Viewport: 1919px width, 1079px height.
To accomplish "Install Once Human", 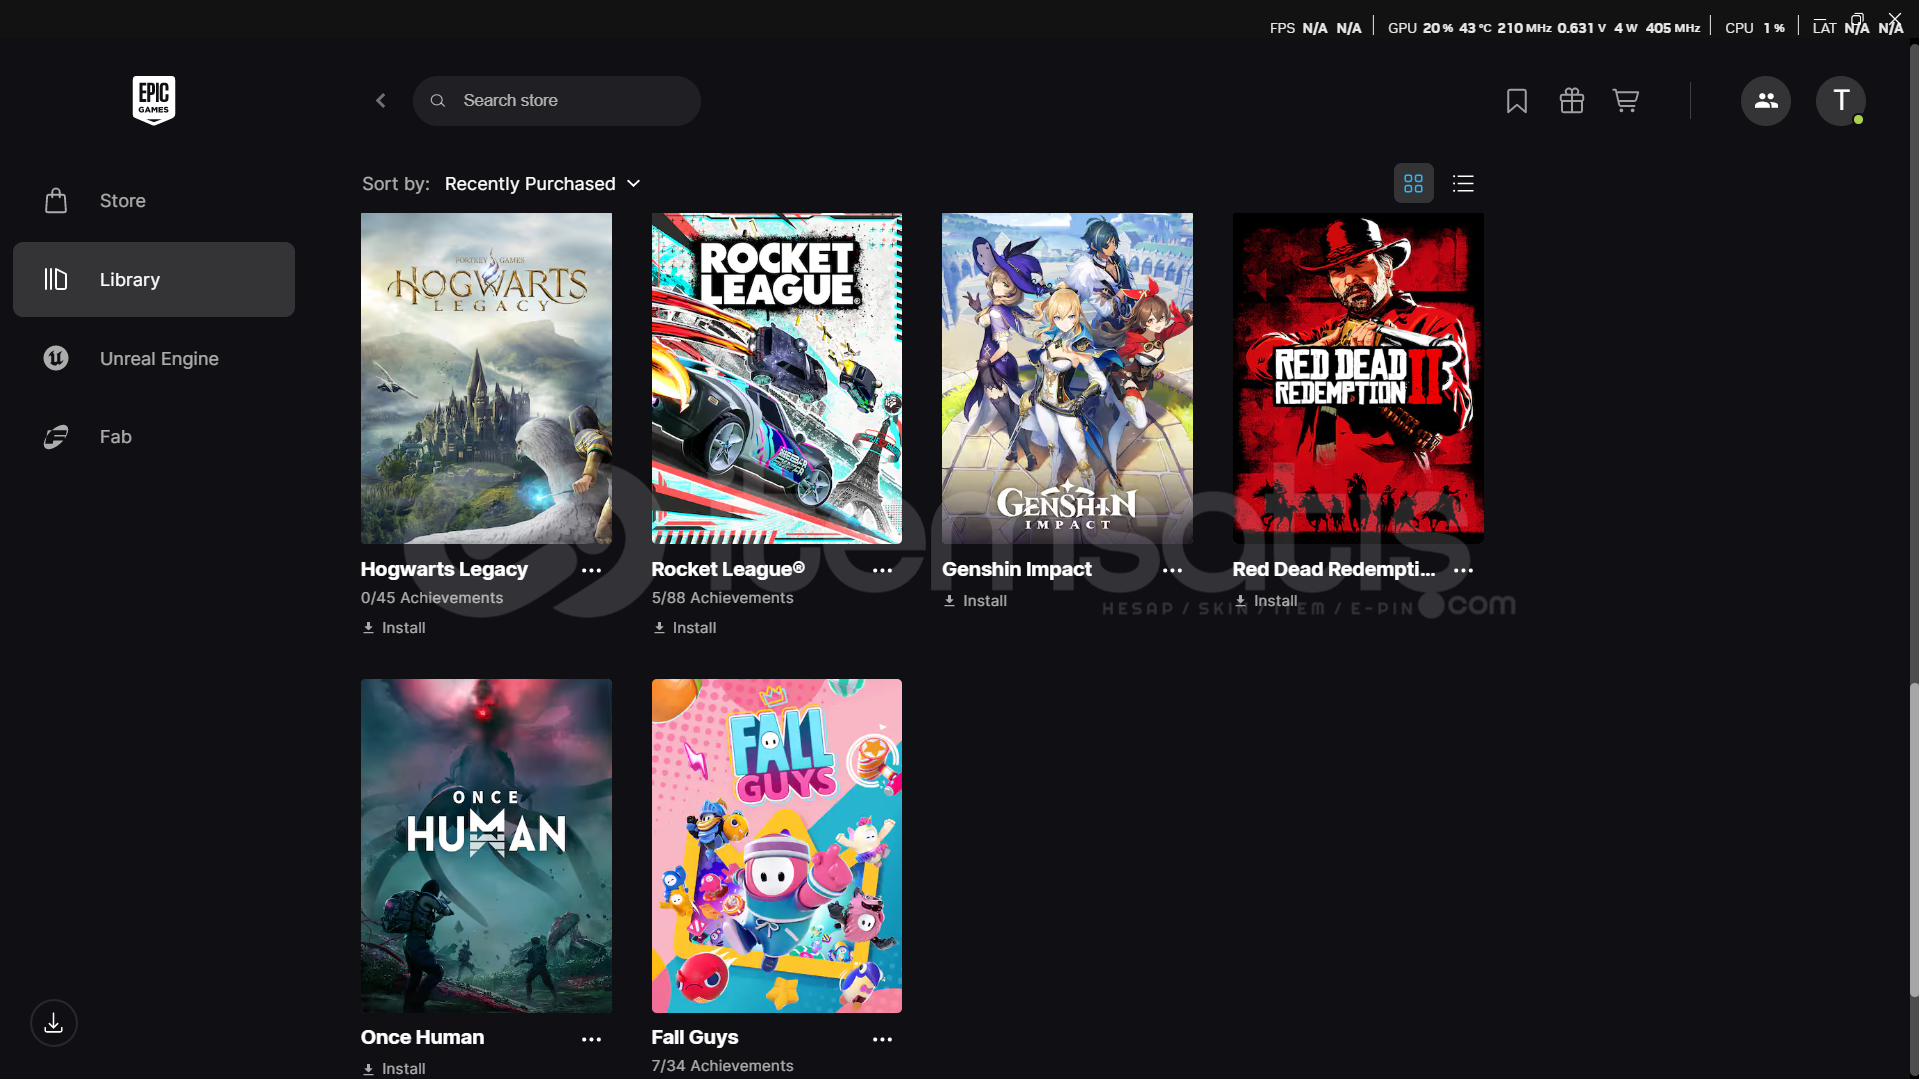I will tap(394, 1069).
